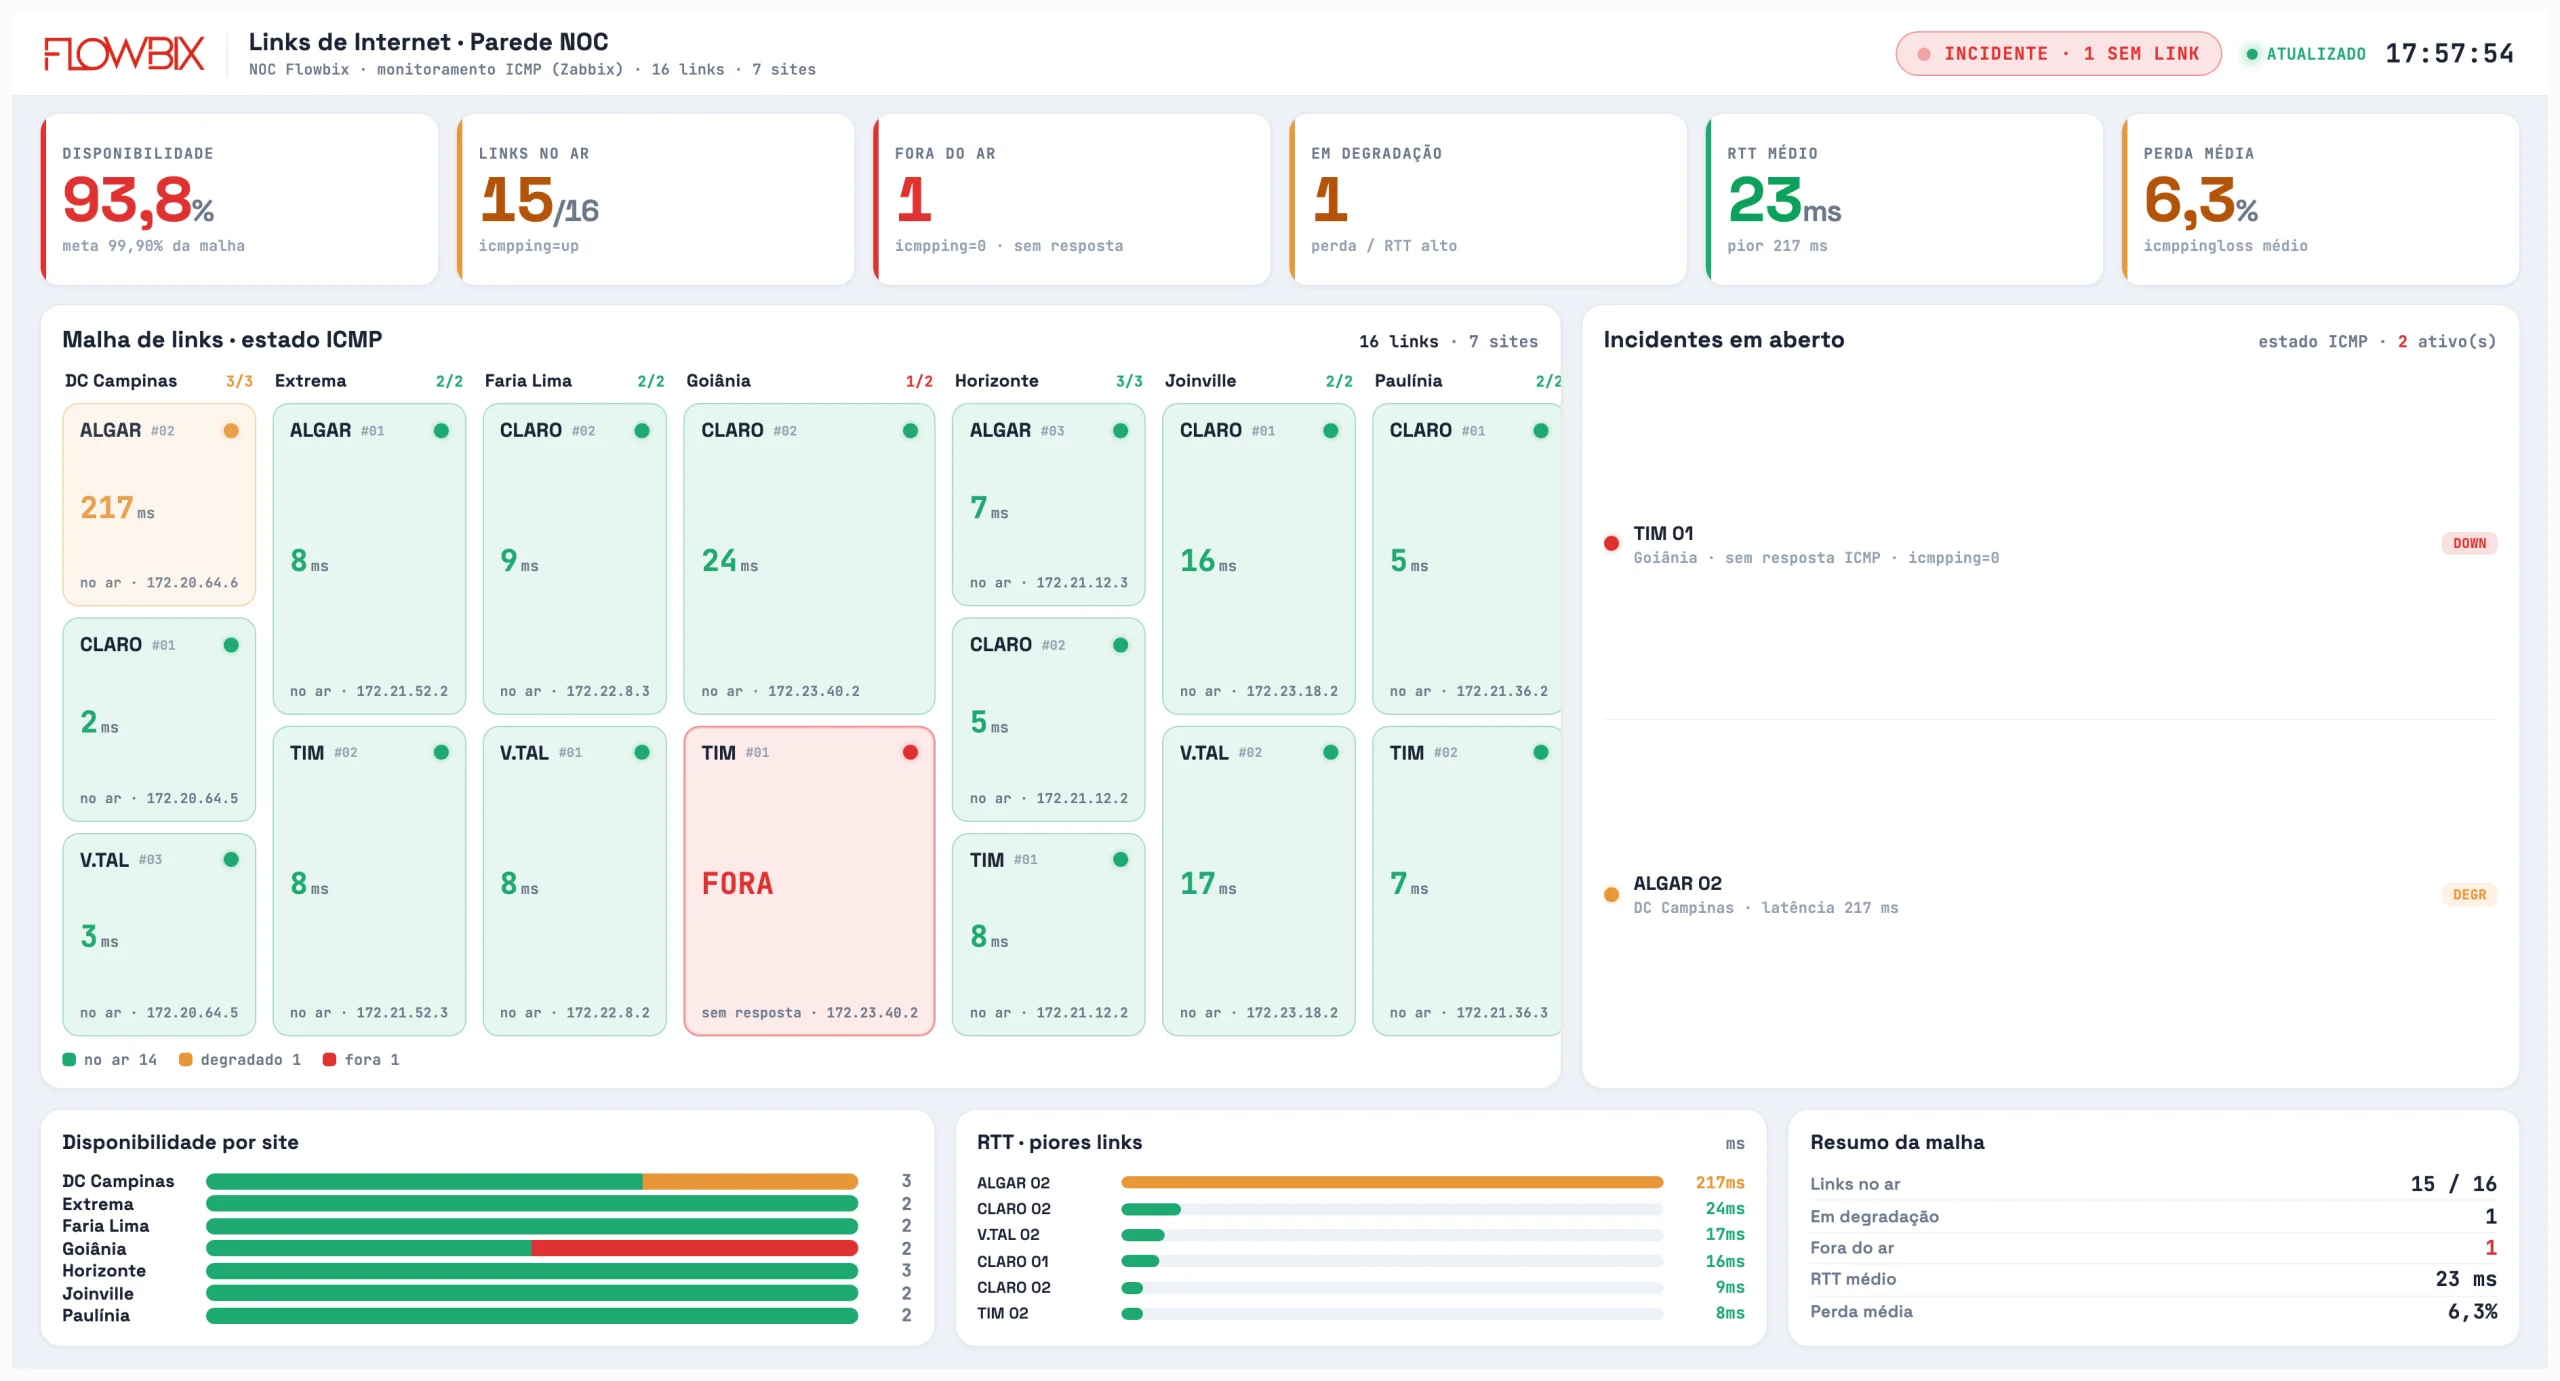Click the red 'fora 1' legend swatch

[x=329, y=1060]
